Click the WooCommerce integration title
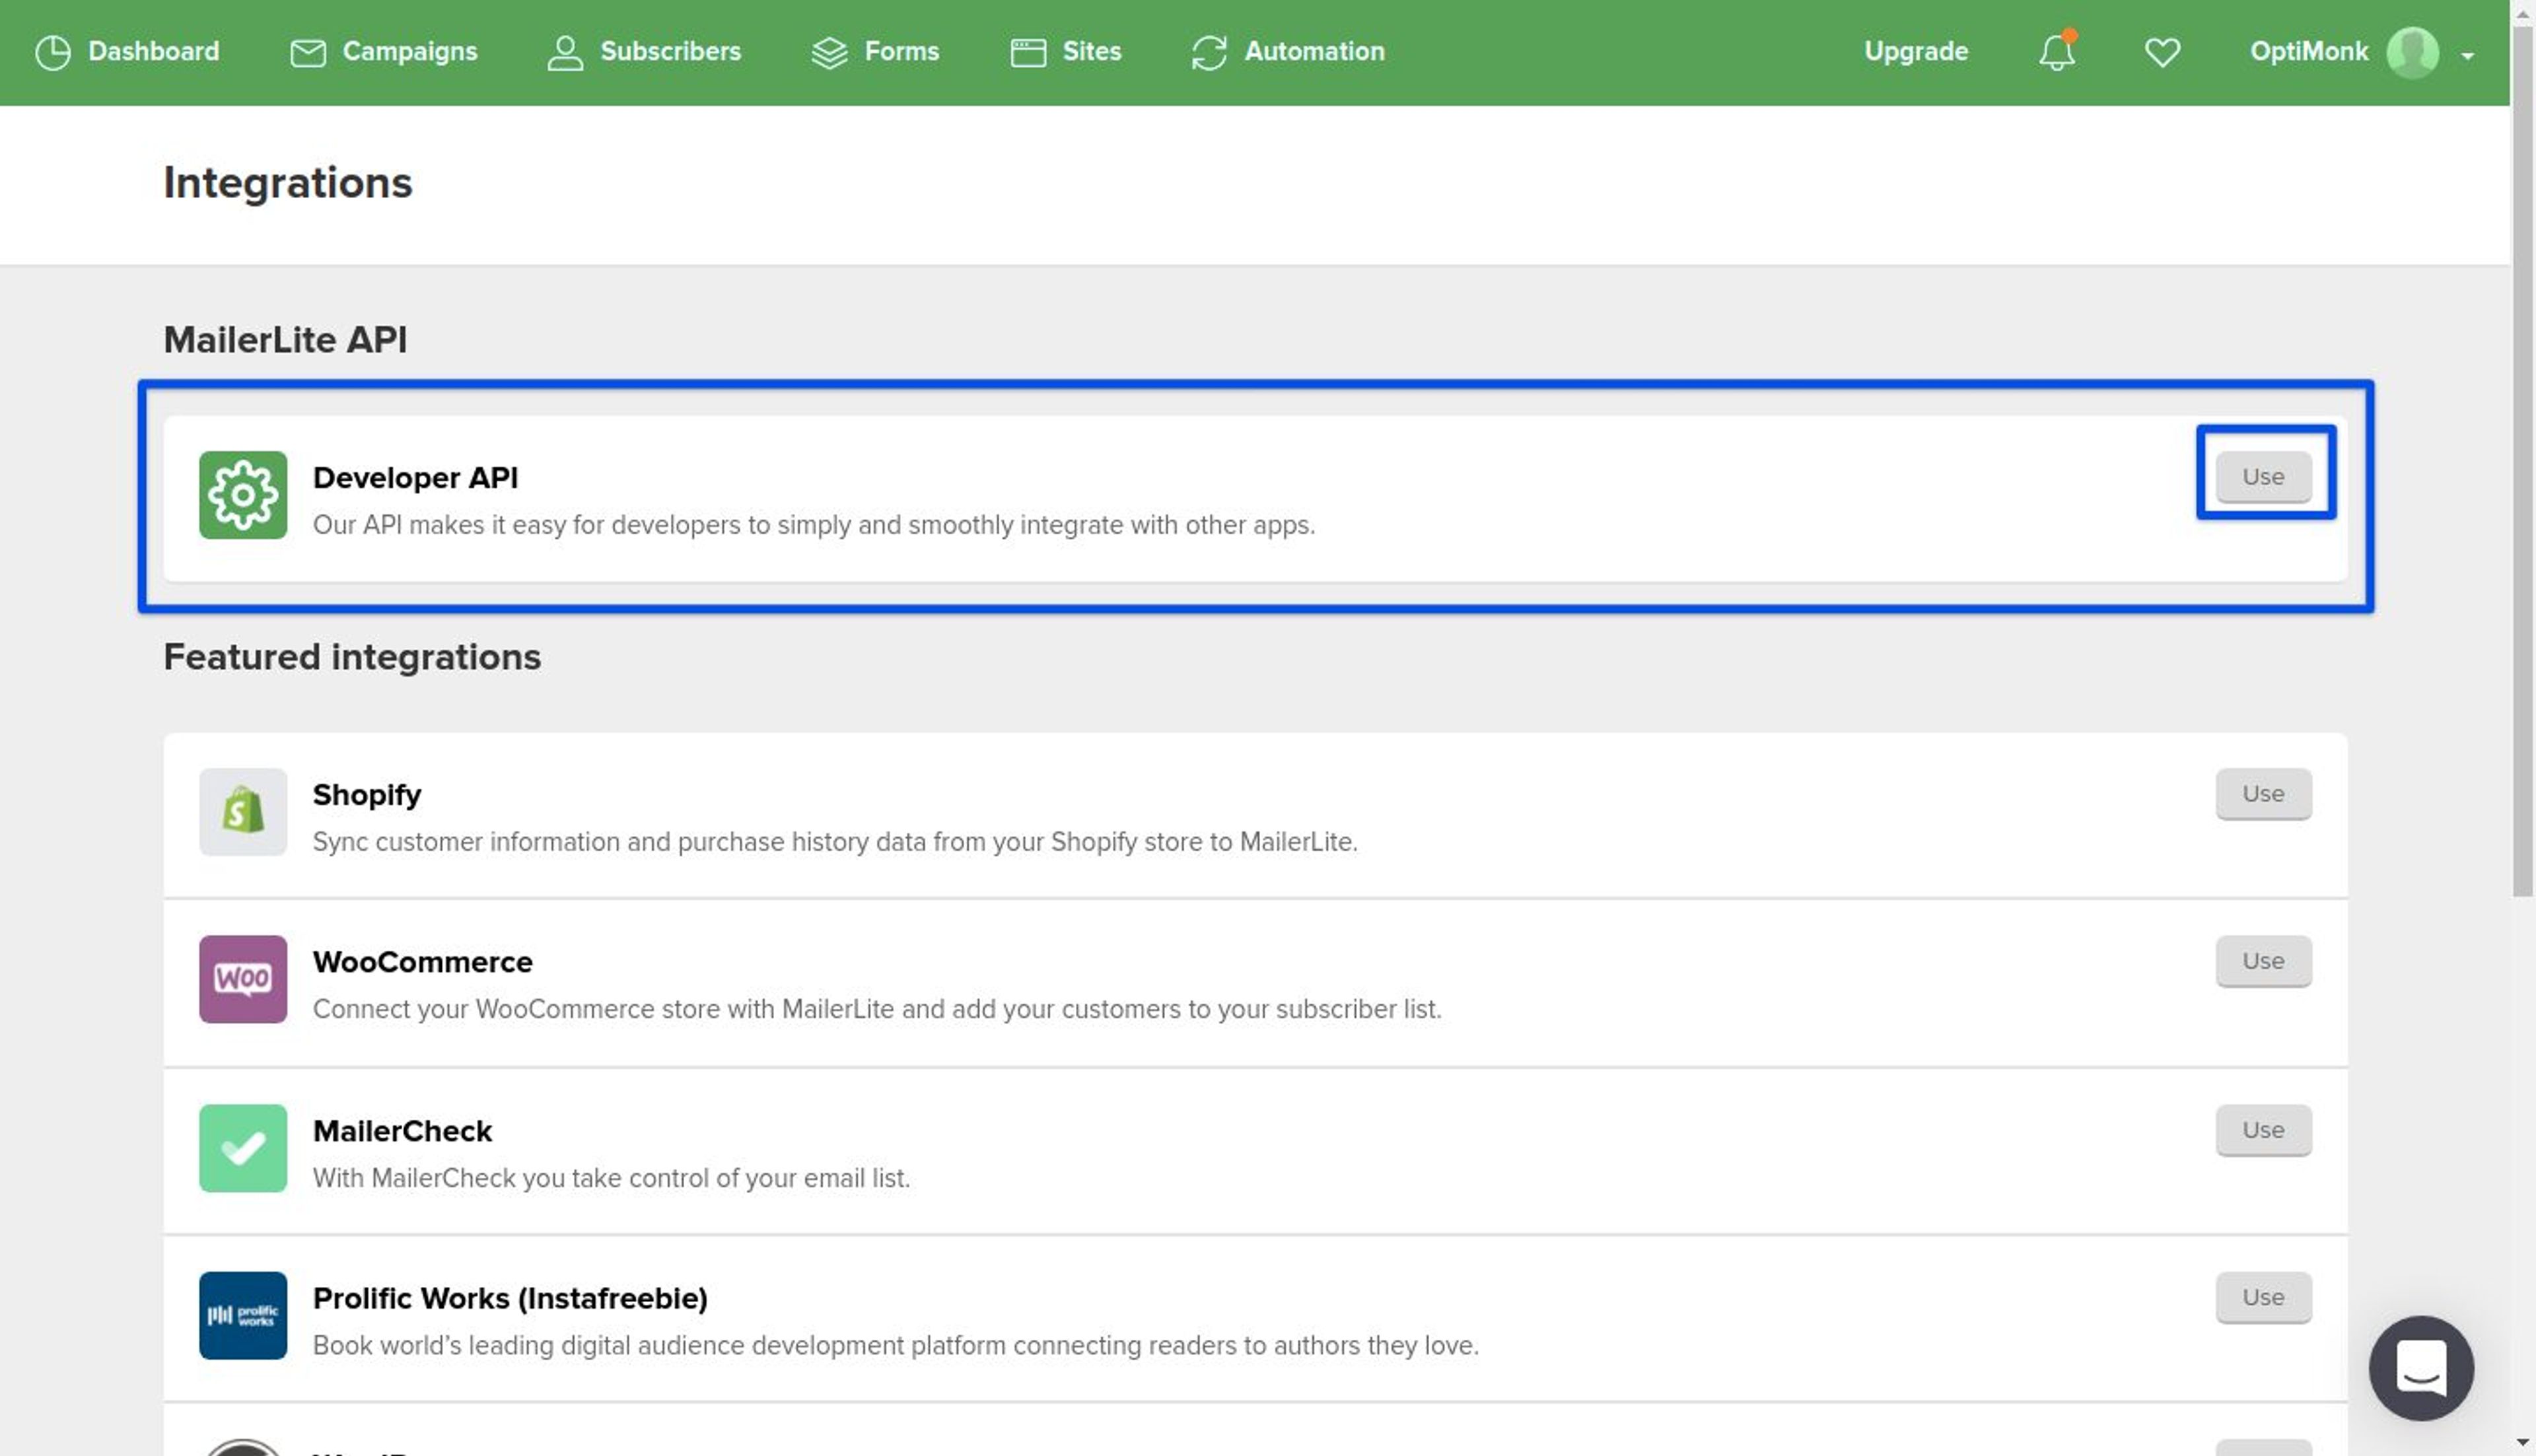The image size is (2536, 1456). coord(422,961)
